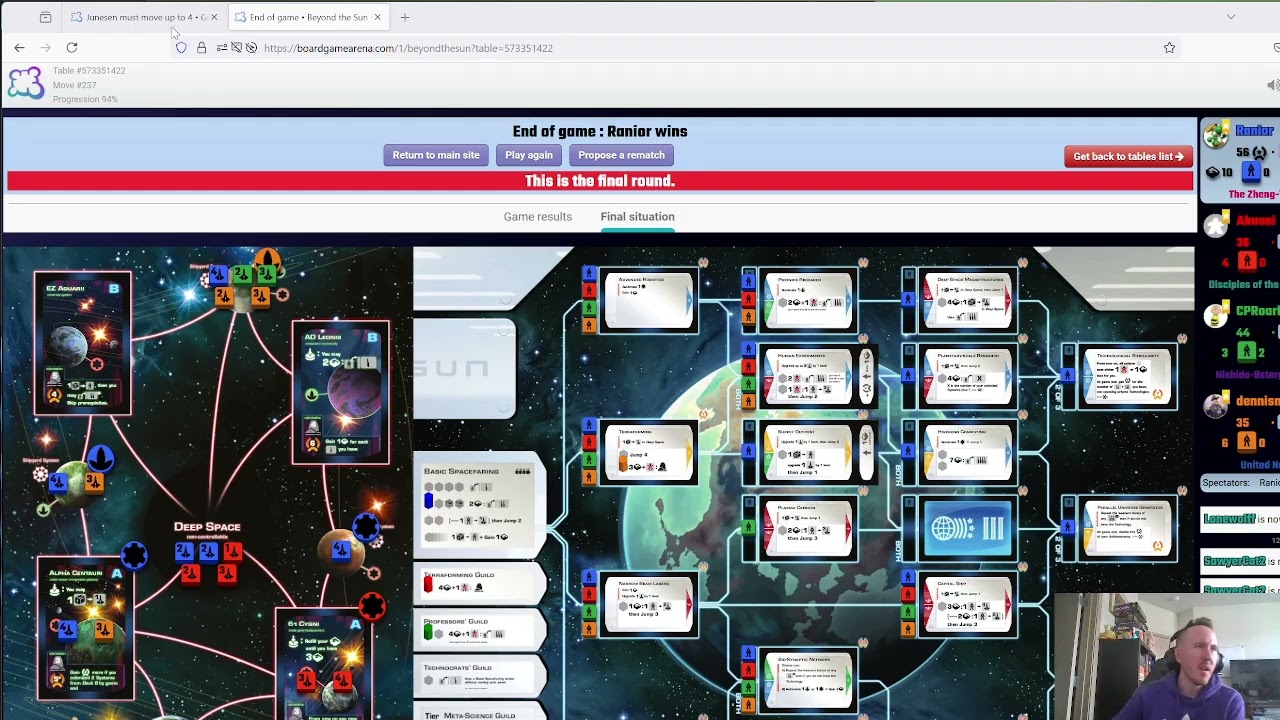Image resolution: width=1280 pixels, height=720 pixels.
Task: Reload the page with the refresh icon
Action: point(72,47)
